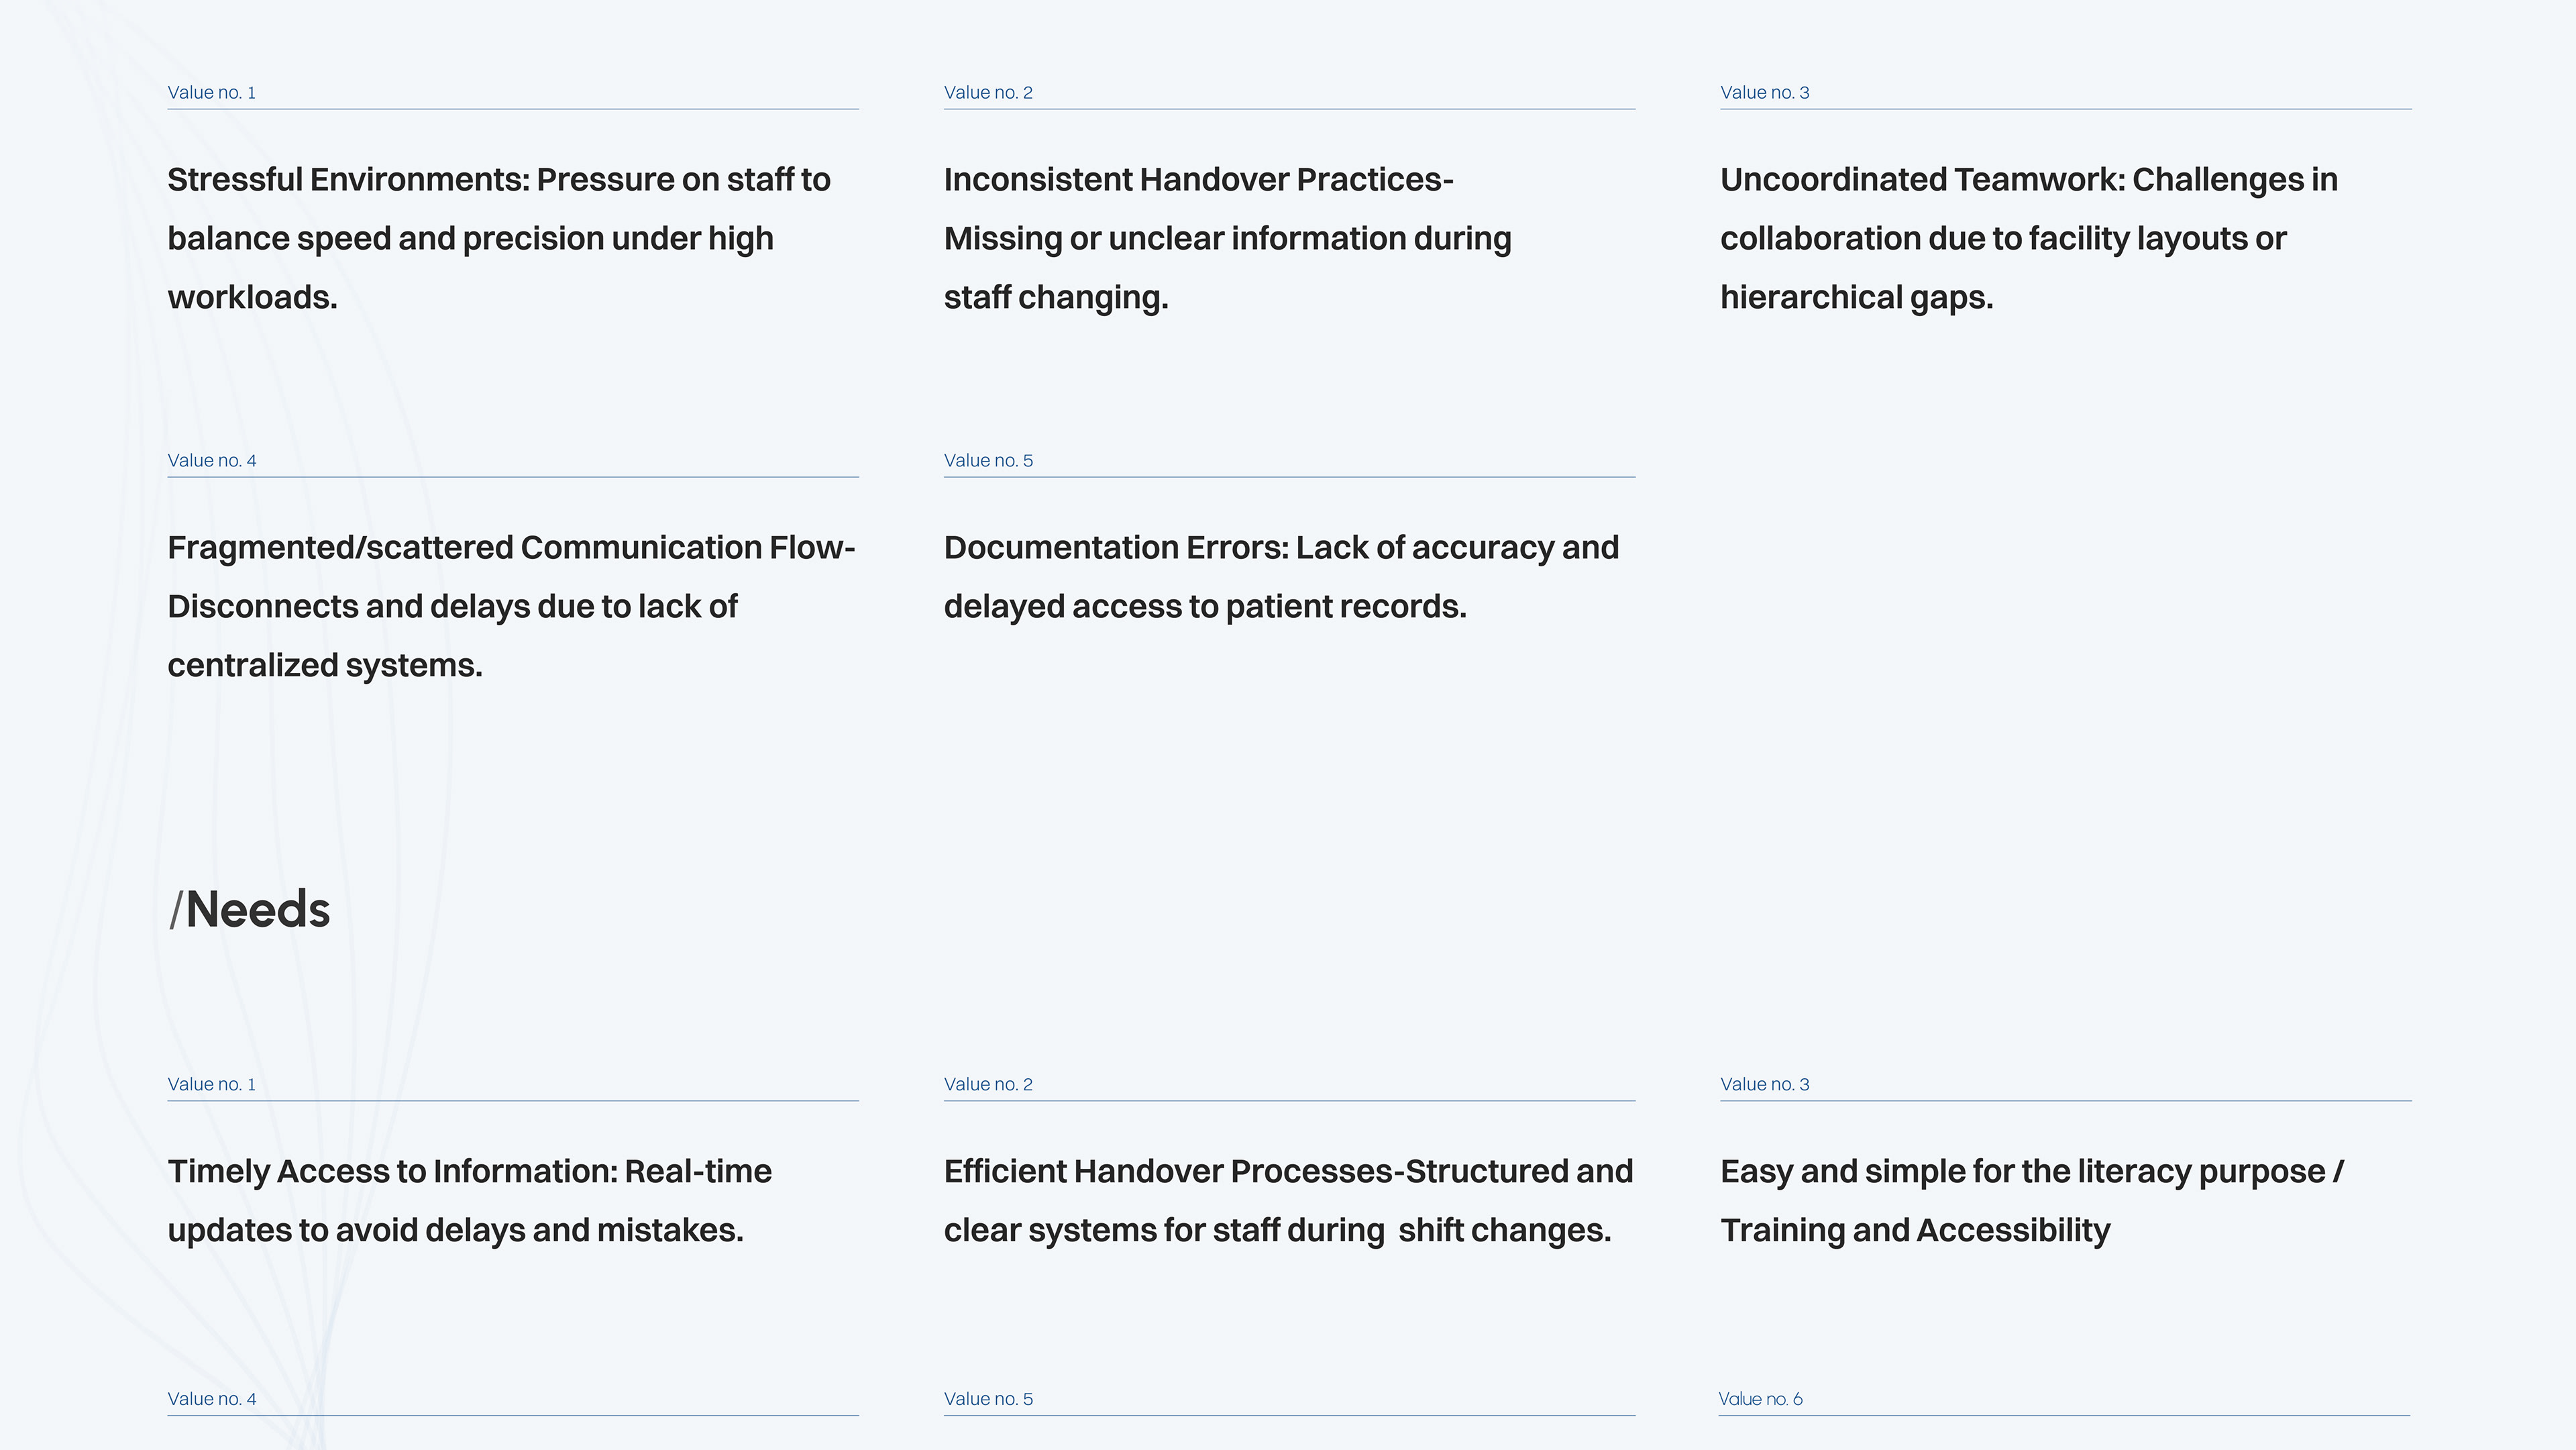Select the Documentation Errors text block
Image resolution: width=2576 pixels, height=1450 pixels.
click(x=1280, y=577)
